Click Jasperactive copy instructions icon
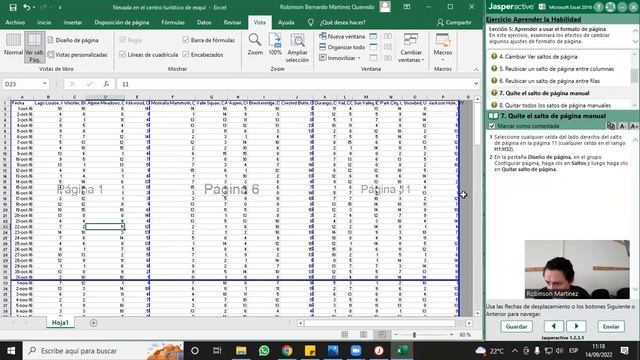The width and height of the screenshot is (640, 360). pos(611,126)
